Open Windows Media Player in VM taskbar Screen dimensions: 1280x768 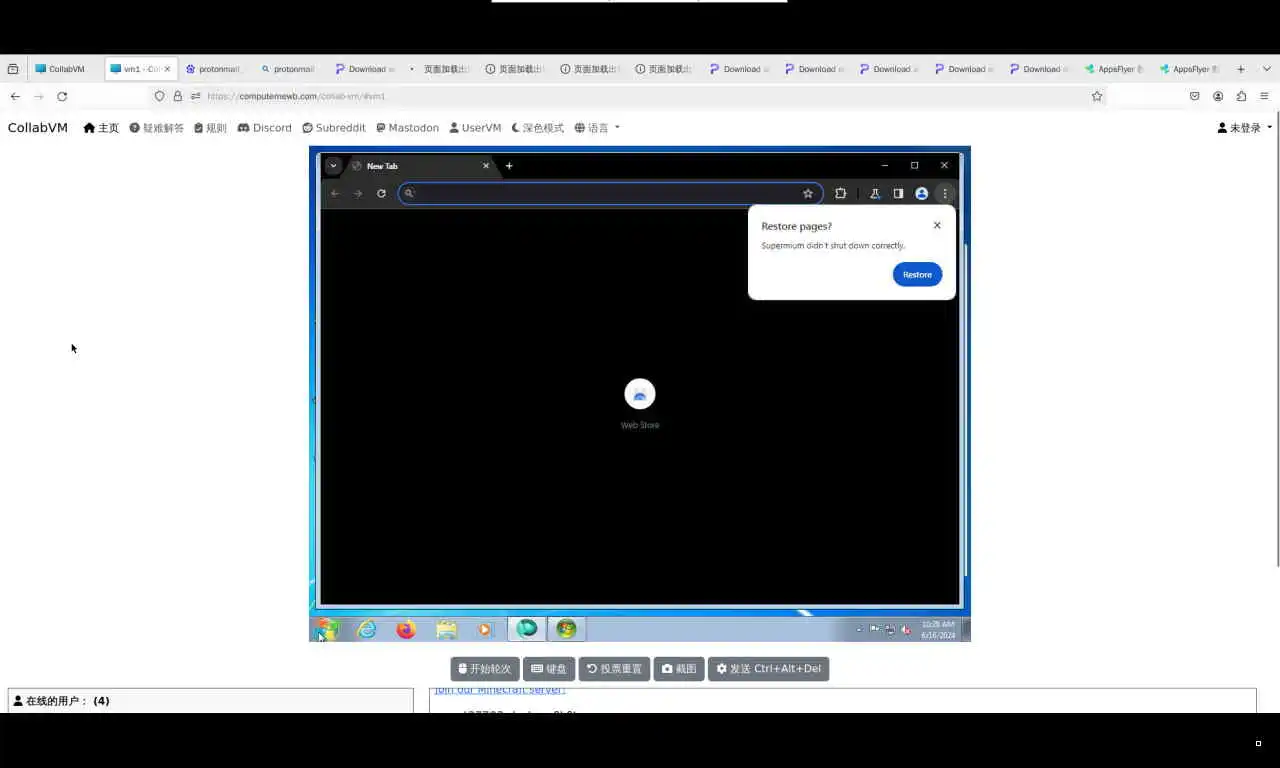tap(485, 629)
